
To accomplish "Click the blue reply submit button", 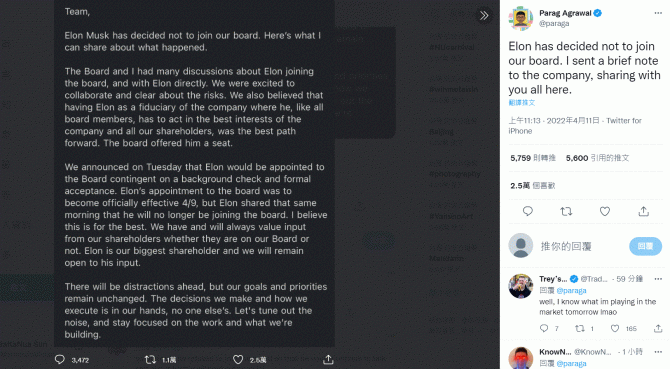I will pyautogui.click(x=645, y=246).
